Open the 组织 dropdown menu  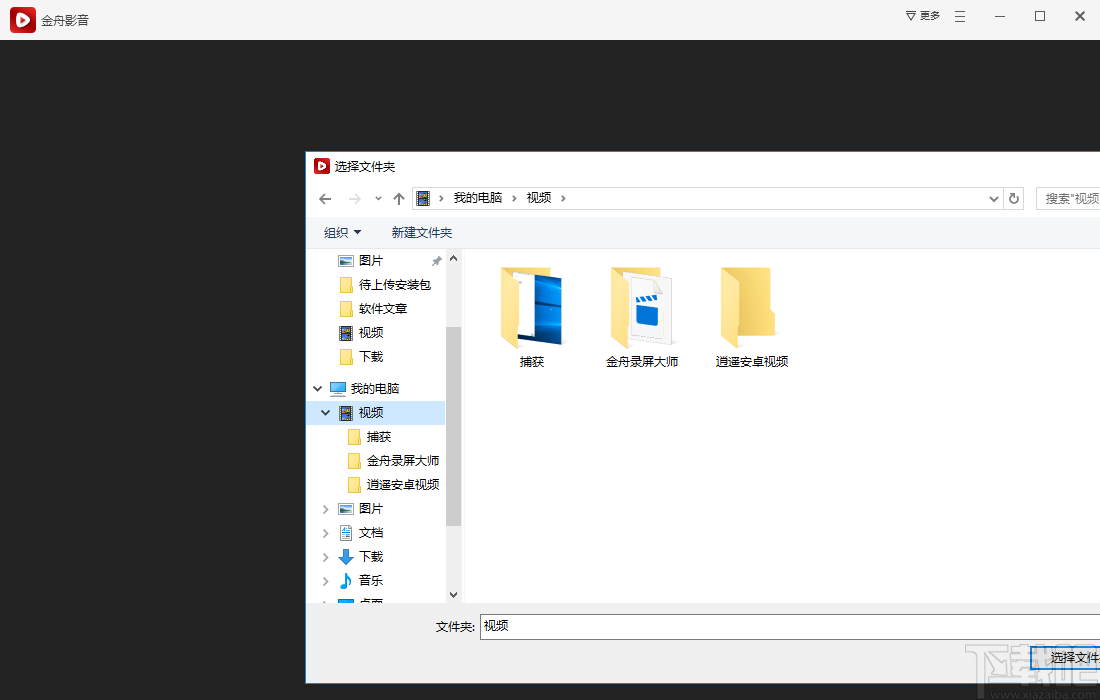pos(342,232)
